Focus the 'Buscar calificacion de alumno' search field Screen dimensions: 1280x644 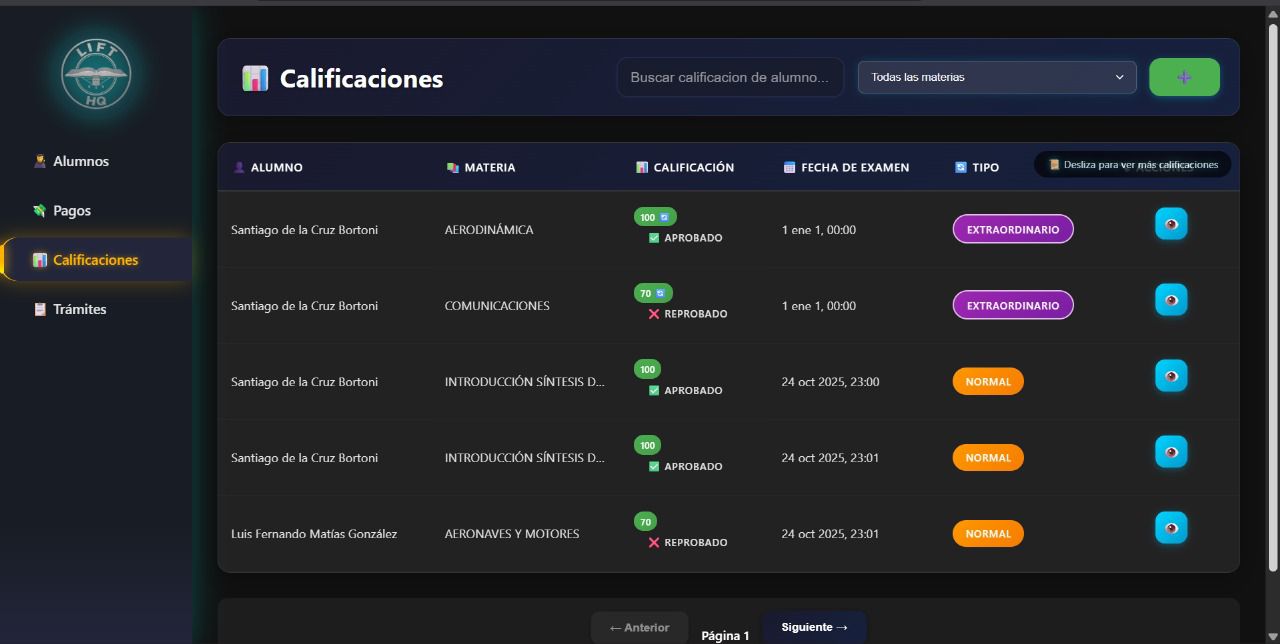pos(730,77)
